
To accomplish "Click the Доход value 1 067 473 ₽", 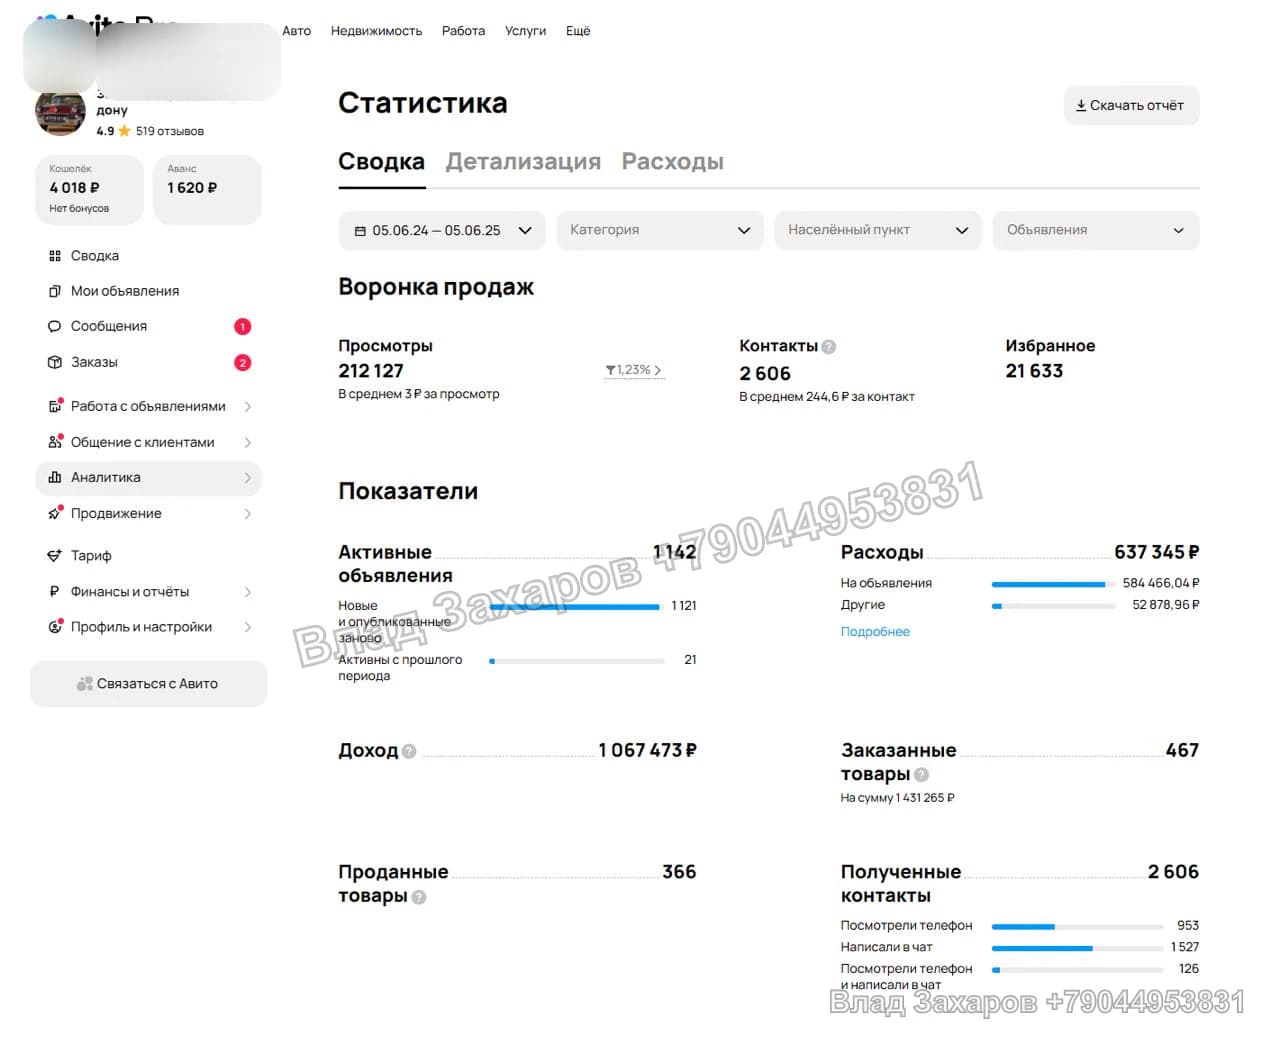I will (647, 750).
